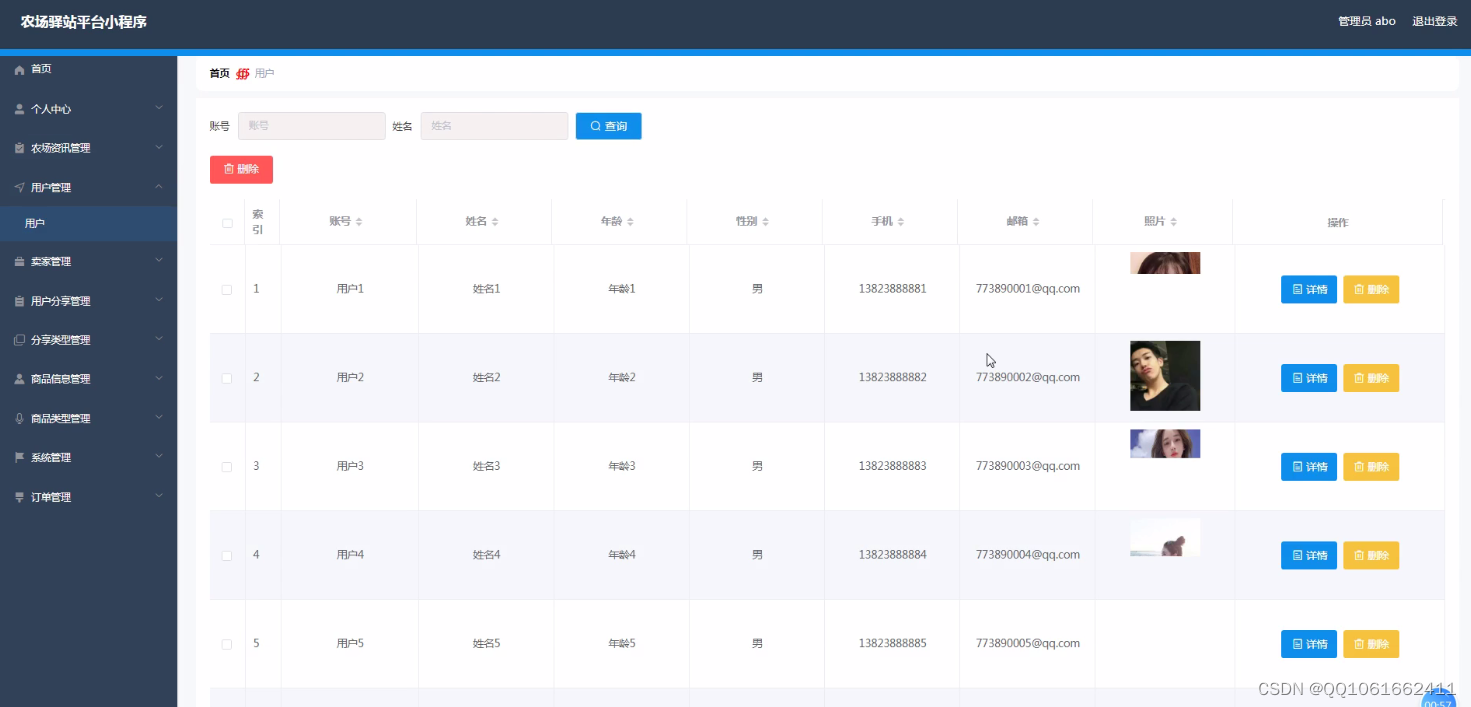Click the sort arrows in 年龄 column header
The width and height of the screenshot is (1471, 707).
click(x=630, y=222)
